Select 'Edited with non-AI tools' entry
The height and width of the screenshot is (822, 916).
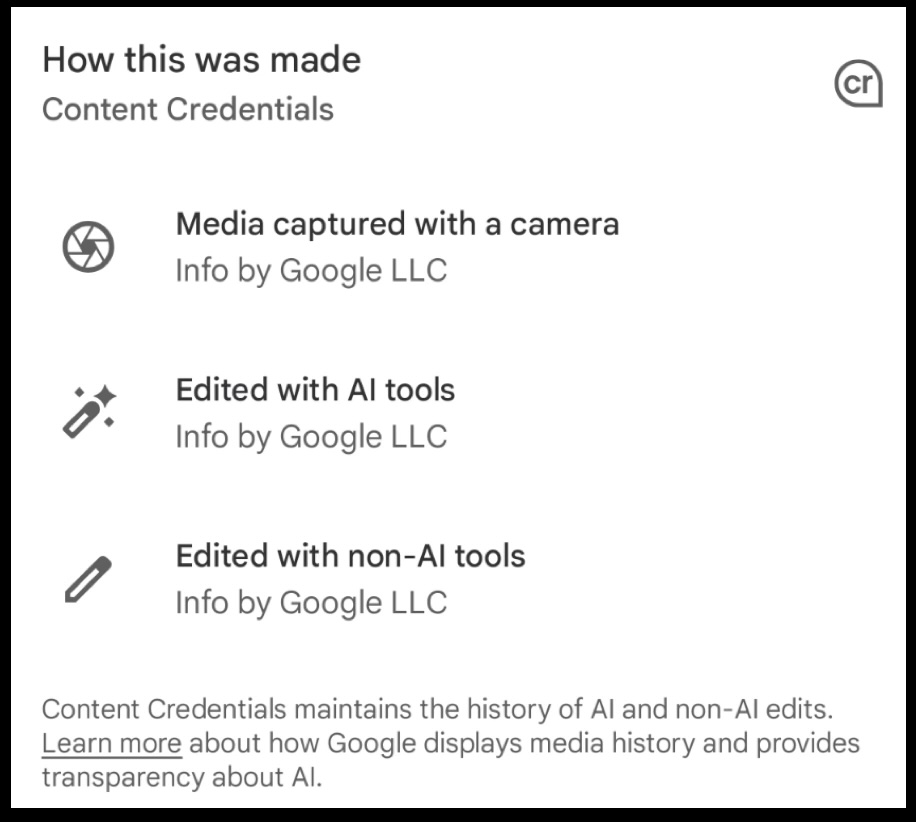[x=350, y=578]
